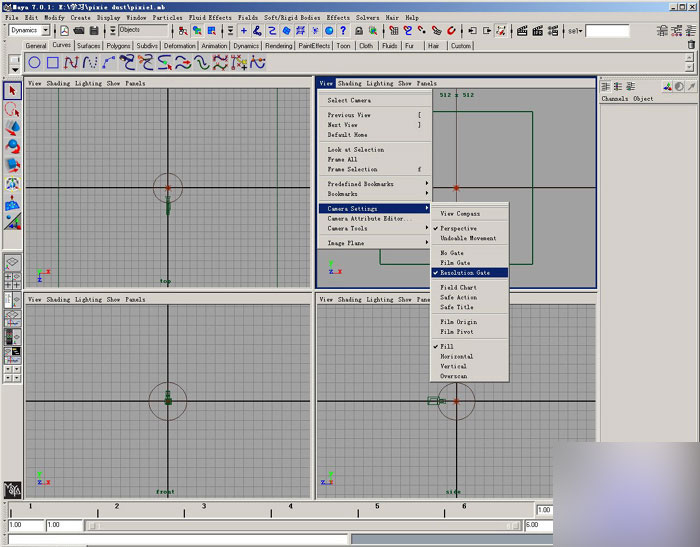The image size is (700, 547).
Task: Activate the Select tool arrow
Action: (x=12, y=91)
